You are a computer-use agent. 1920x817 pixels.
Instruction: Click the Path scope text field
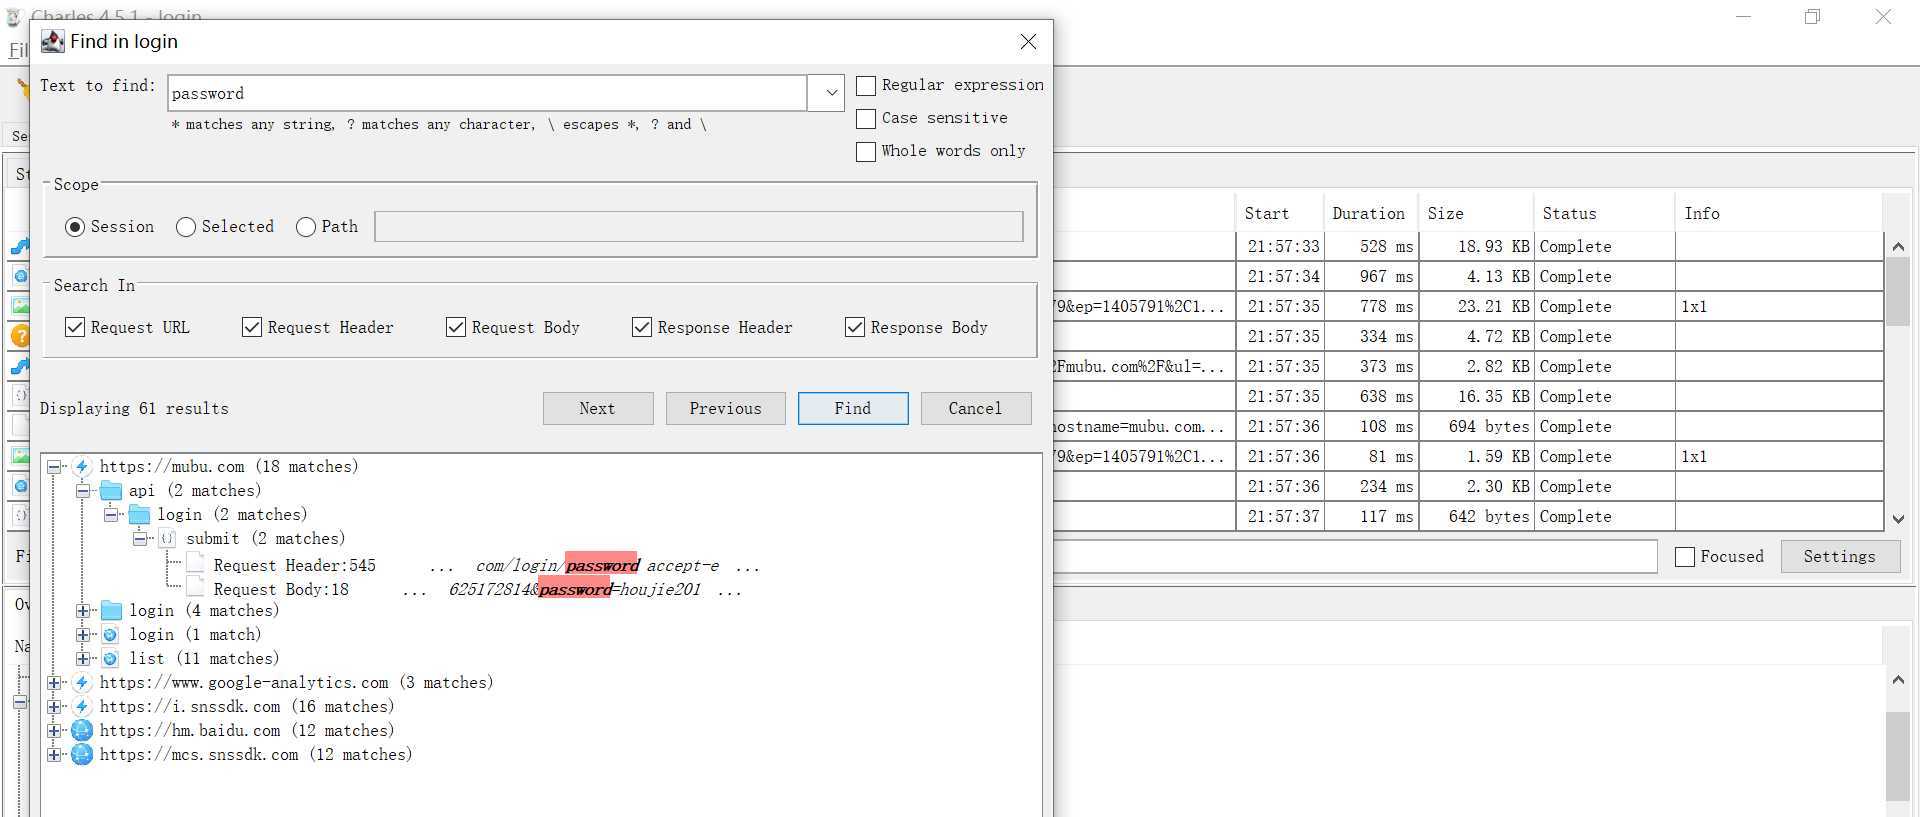(x=699, y=226)
